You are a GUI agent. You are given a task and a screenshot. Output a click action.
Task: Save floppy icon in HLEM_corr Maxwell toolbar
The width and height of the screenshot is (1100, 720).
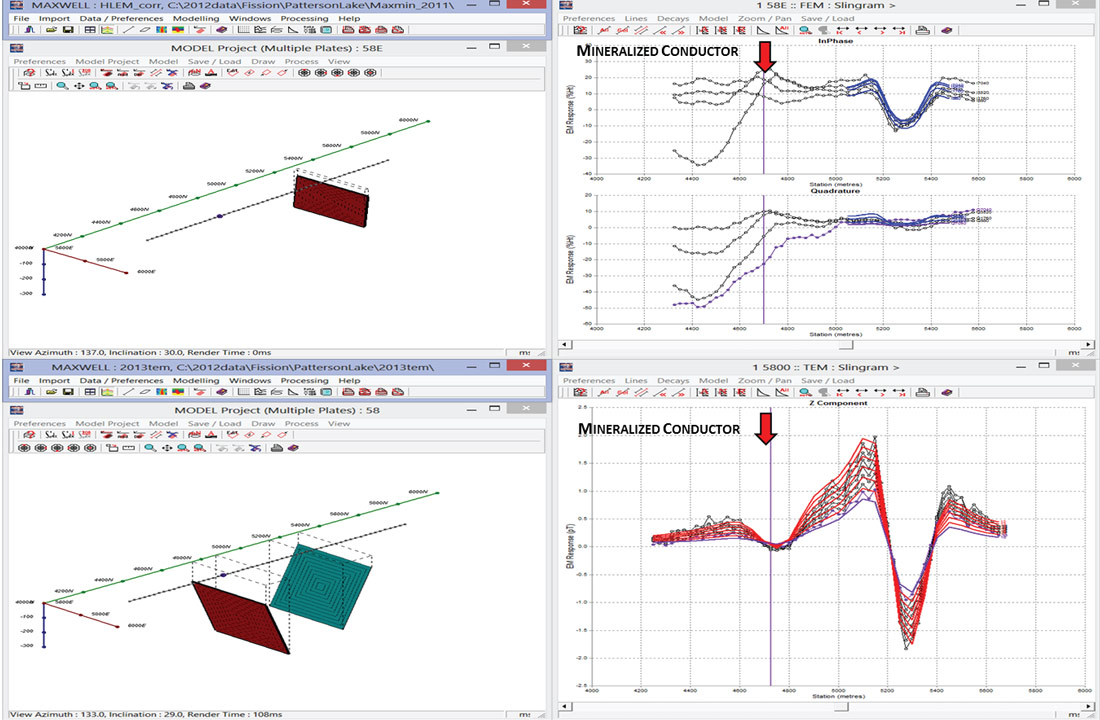click(68, 30)
